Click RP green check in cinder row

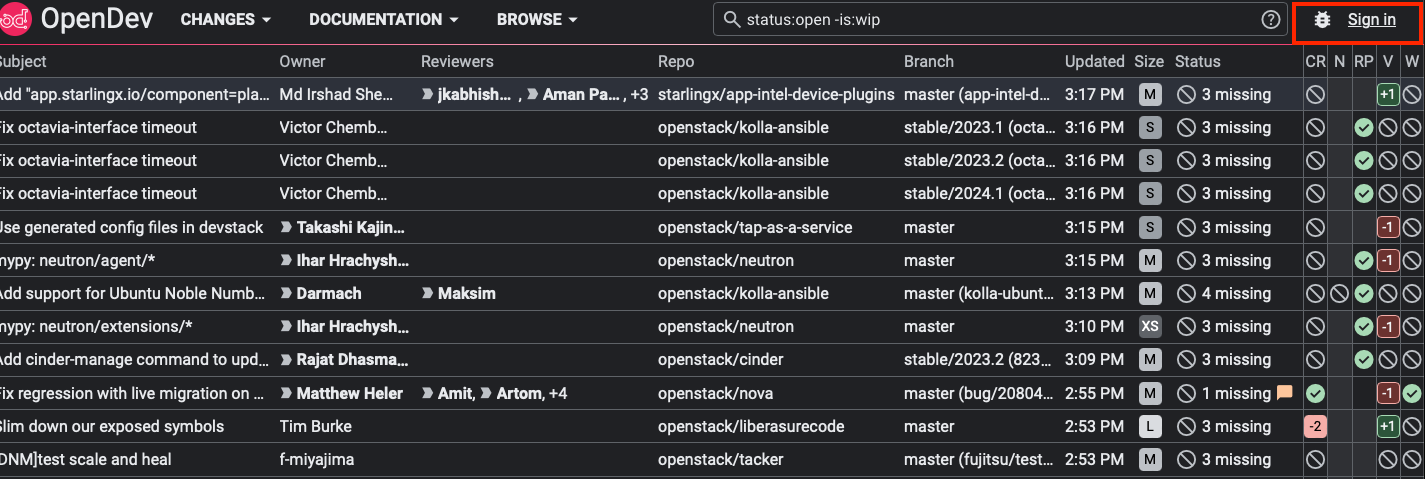point(1363,360)
